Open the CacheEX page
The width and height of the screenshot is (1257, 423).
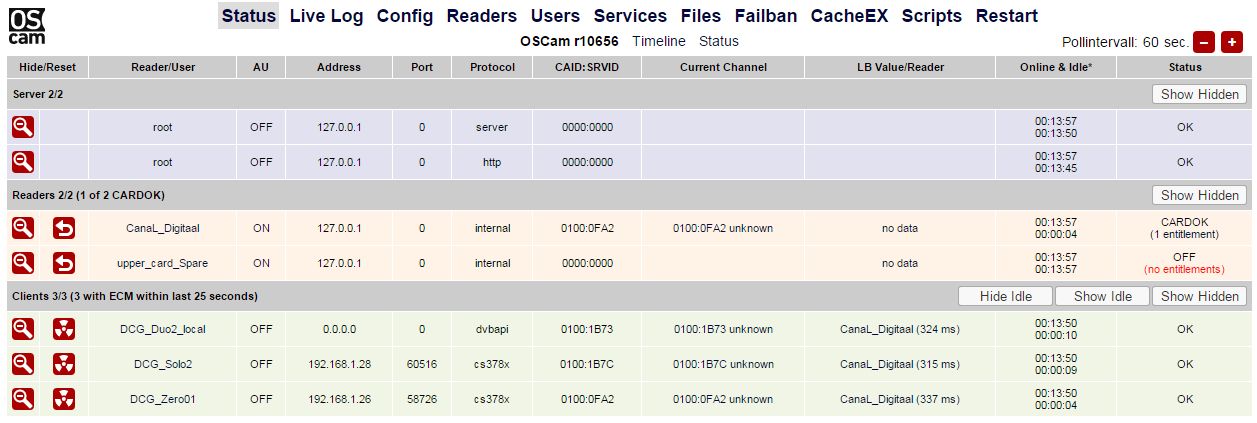tap(849, 16)
